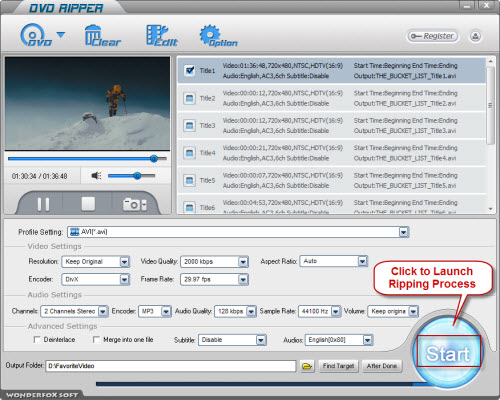
Task: Browse output folder with folder icon
Action: pos(307,366)
